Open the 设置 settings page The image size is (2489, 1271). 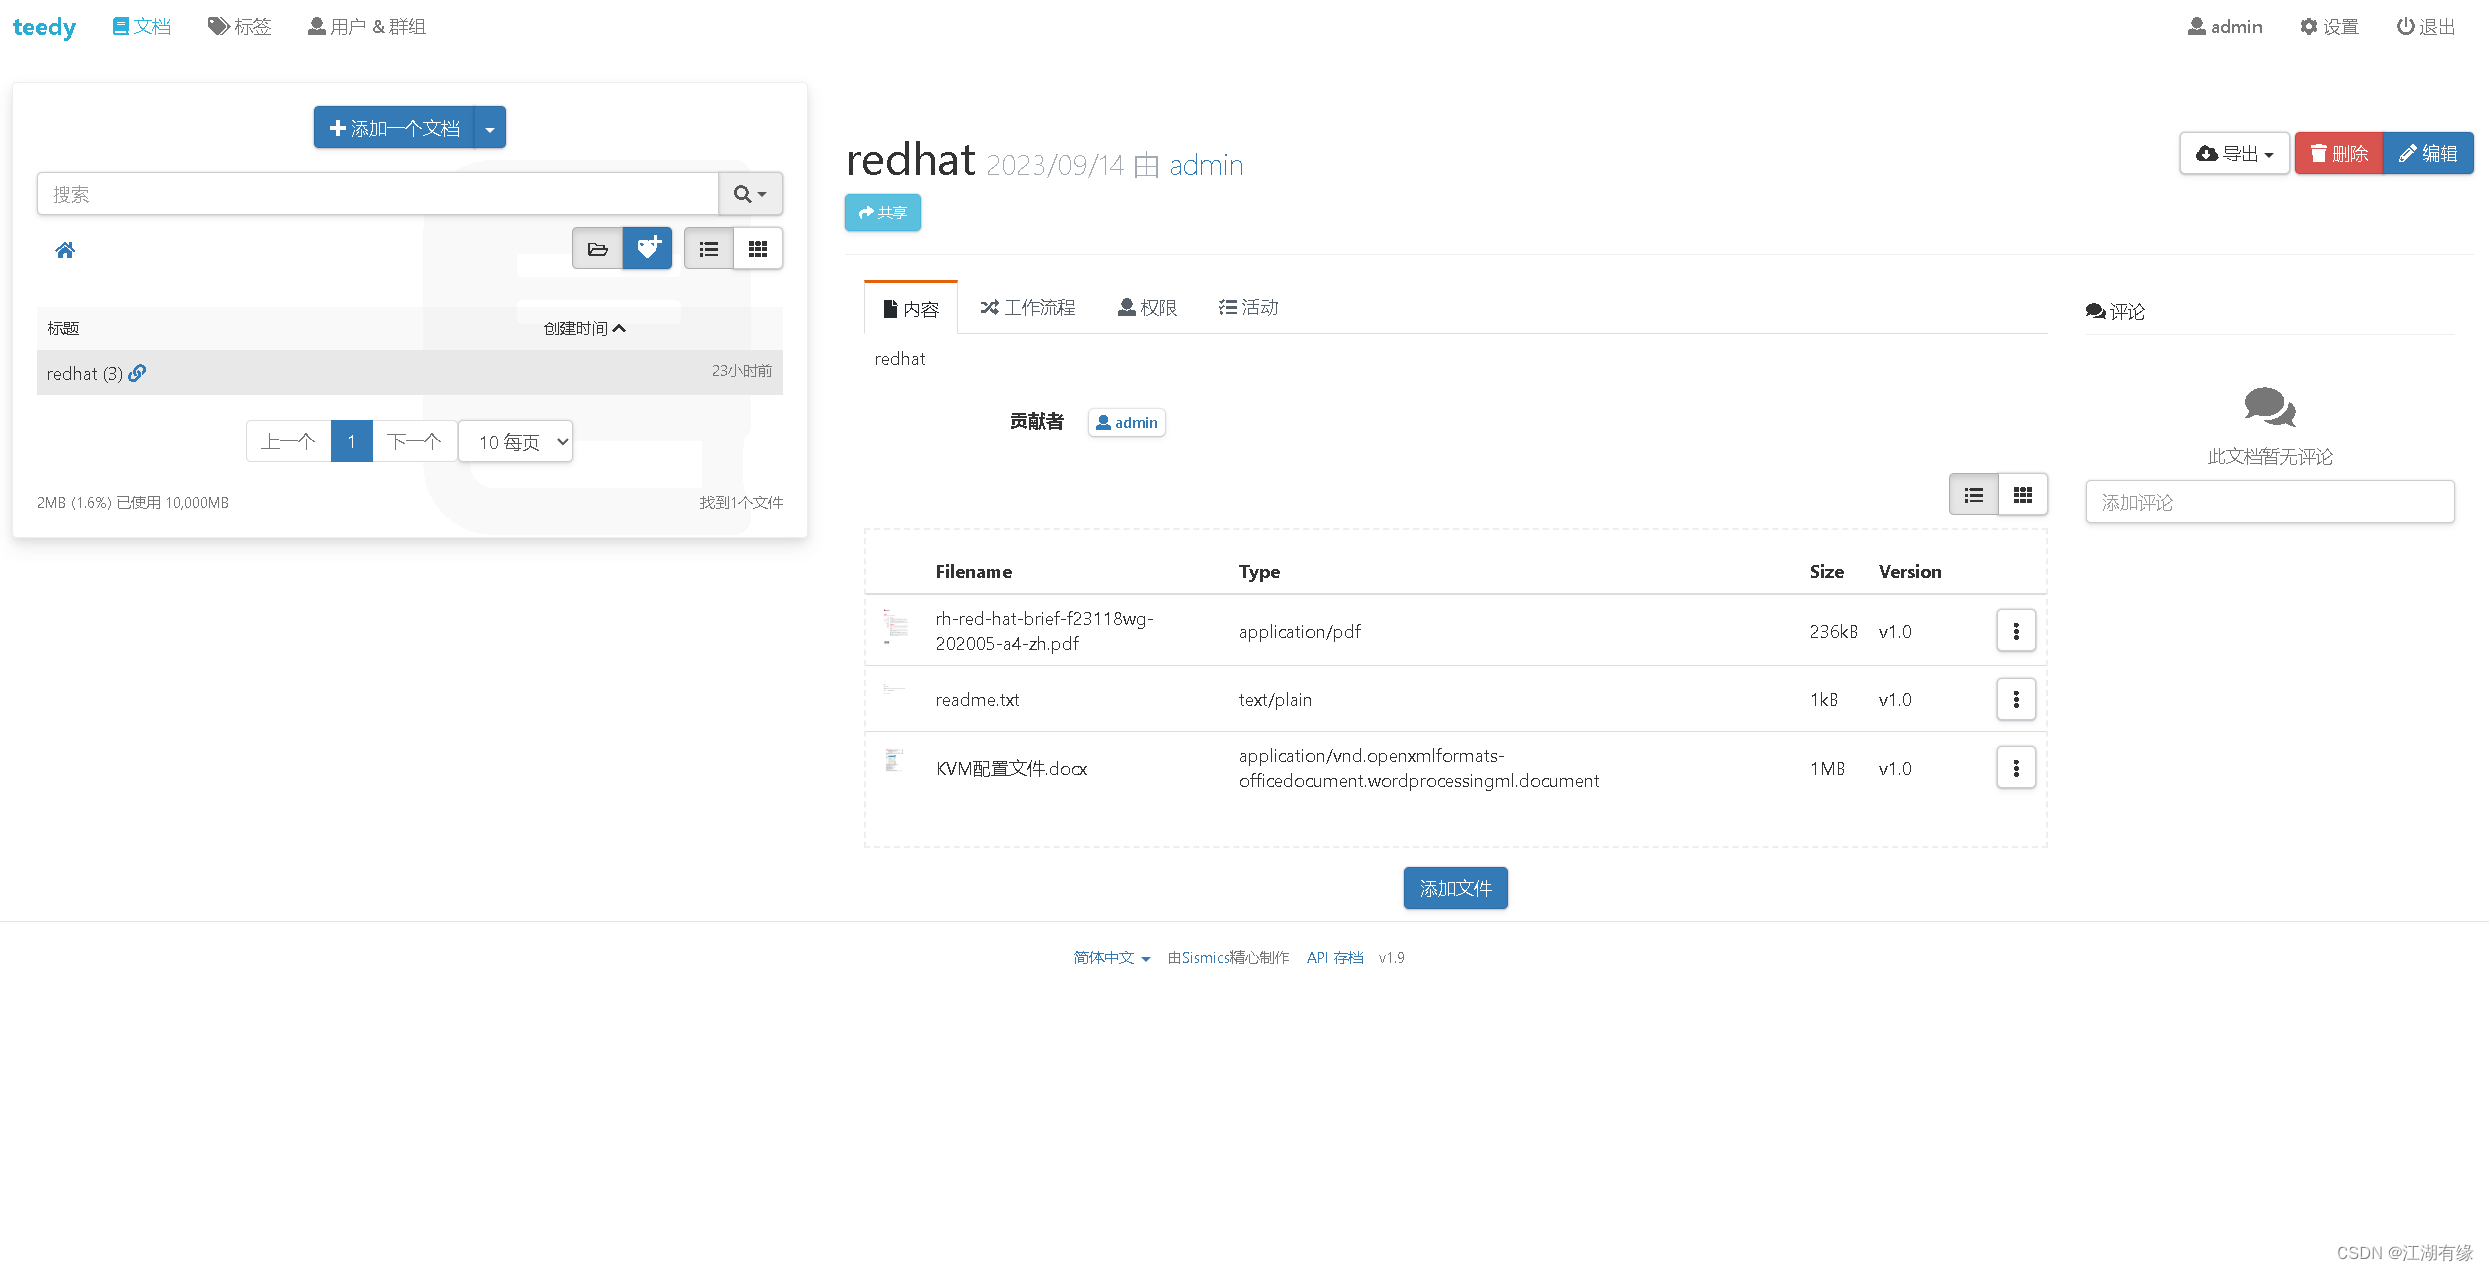(x=2328, y=26)
